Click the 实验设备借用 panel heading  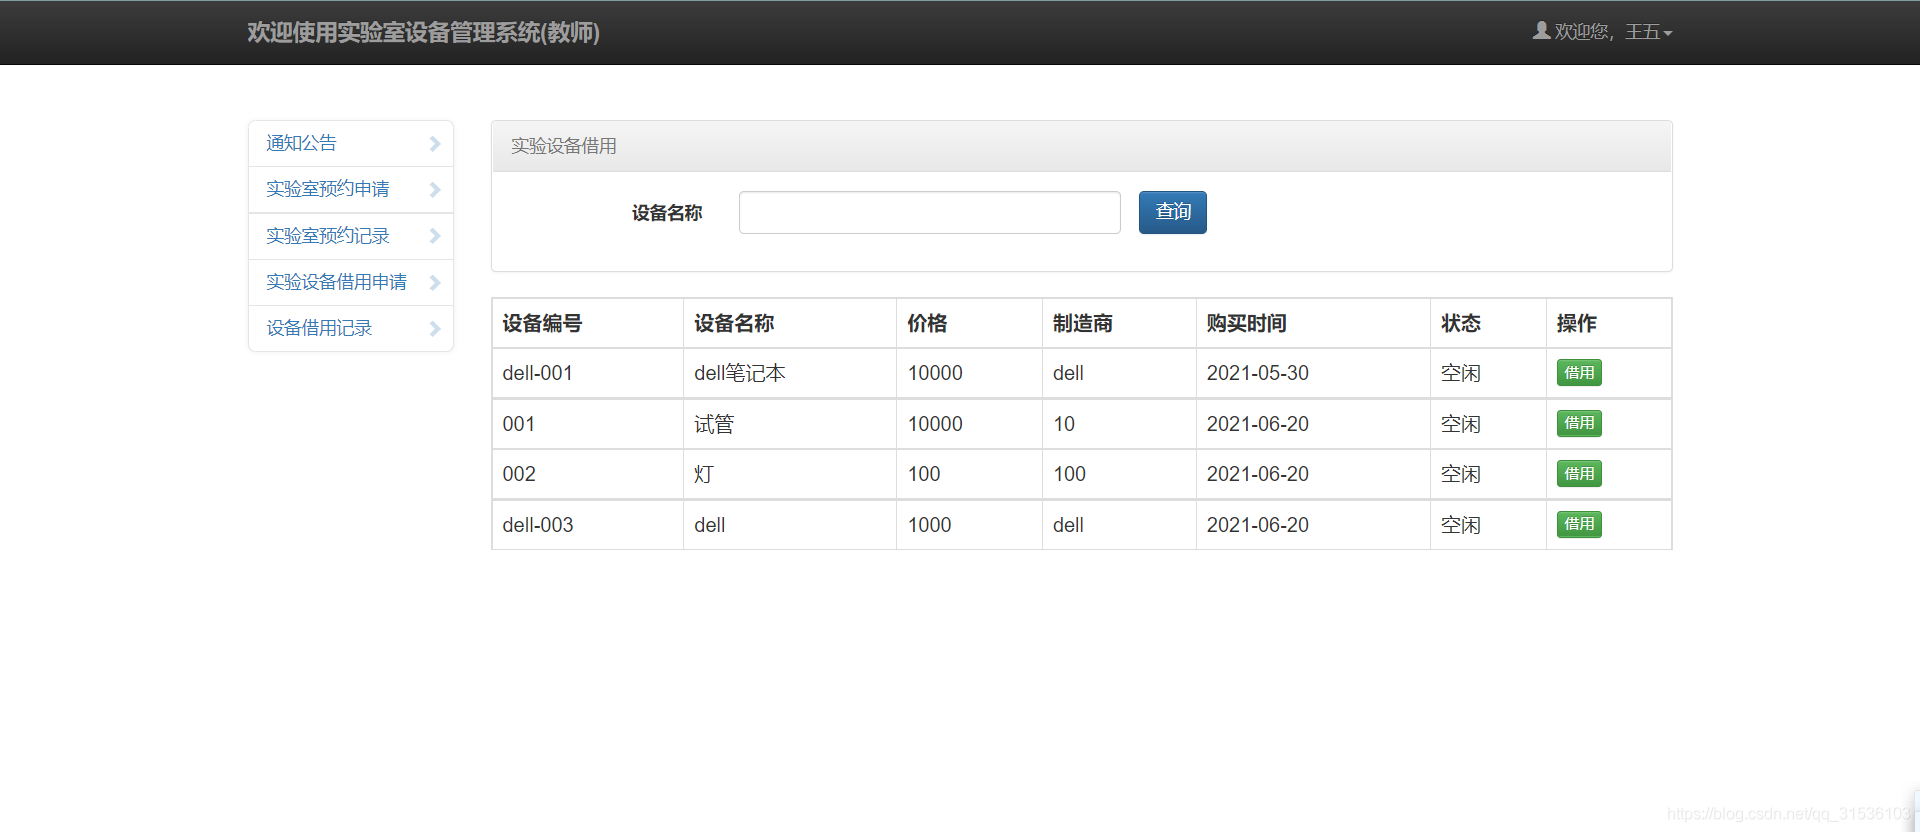1081,146
